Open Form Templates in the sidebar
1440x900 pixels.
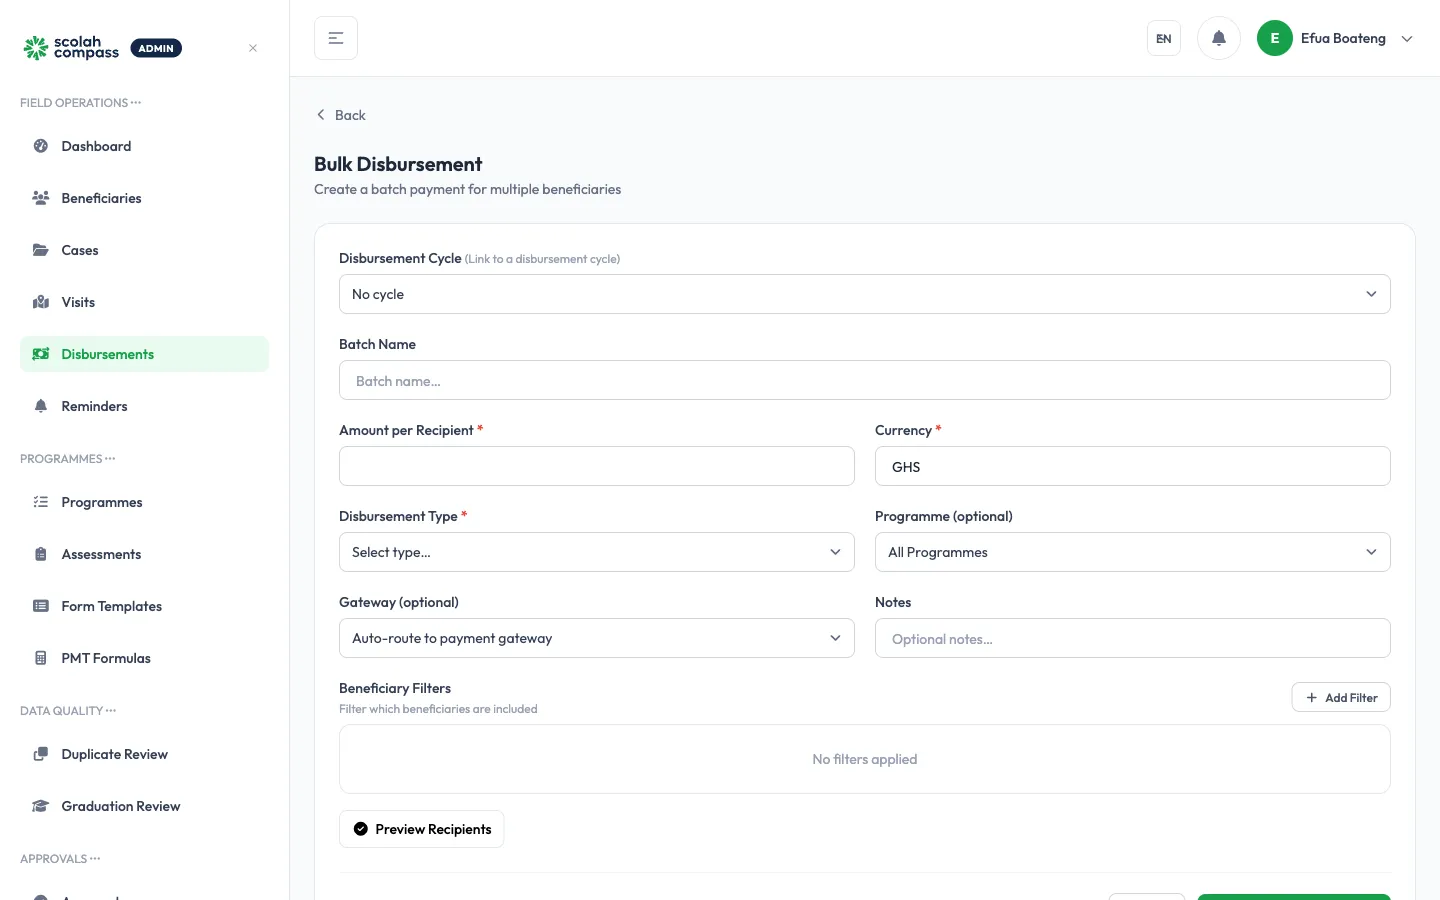pos(144,606)
